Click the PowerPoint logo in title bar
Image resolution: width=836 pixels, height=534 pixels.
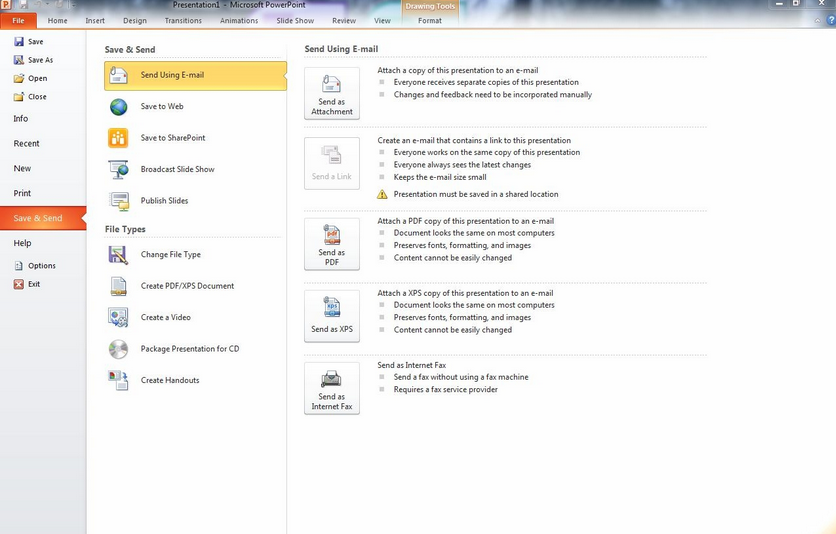click(x=6, y=4)
